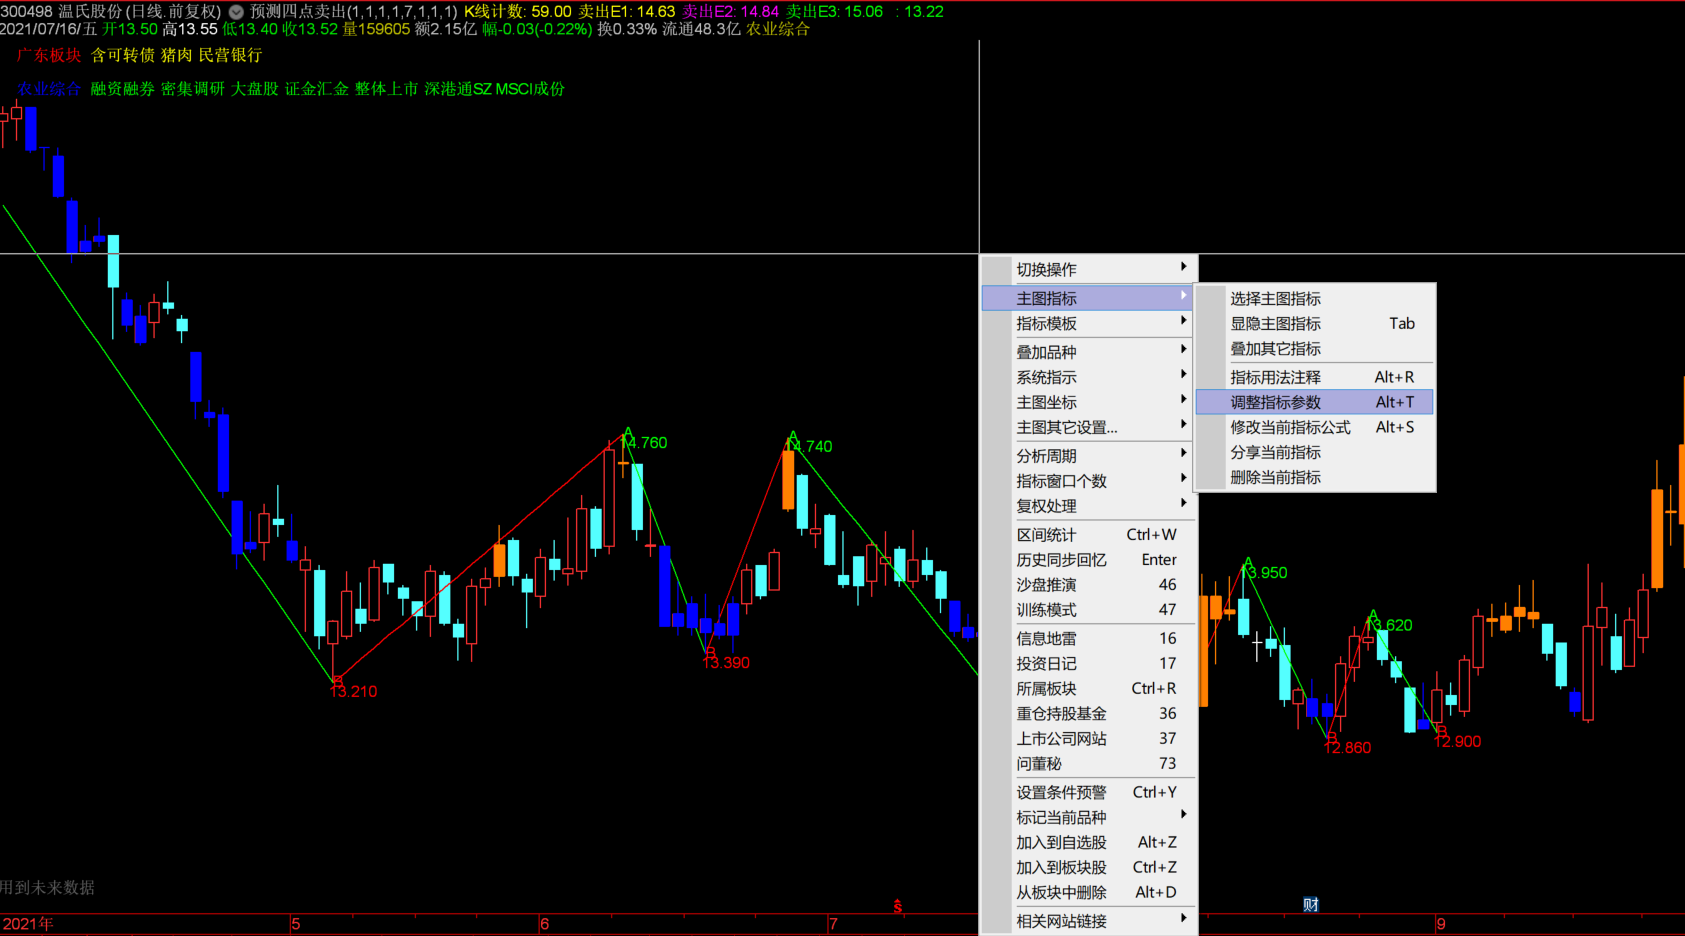The image size is (1685, 936).
Task: Expand the 复权处理 submenu
Action: tap(1089, 506)
